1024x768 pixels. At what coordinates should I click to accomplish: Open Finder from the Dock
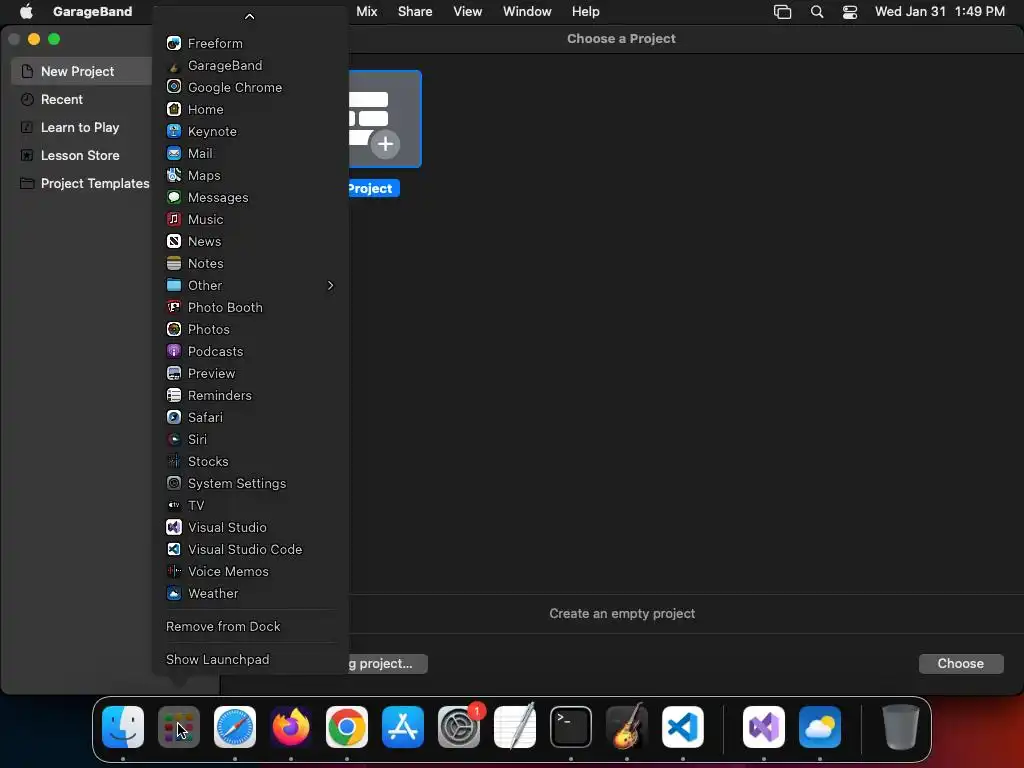pyautogui.click(x=123, y=727)
